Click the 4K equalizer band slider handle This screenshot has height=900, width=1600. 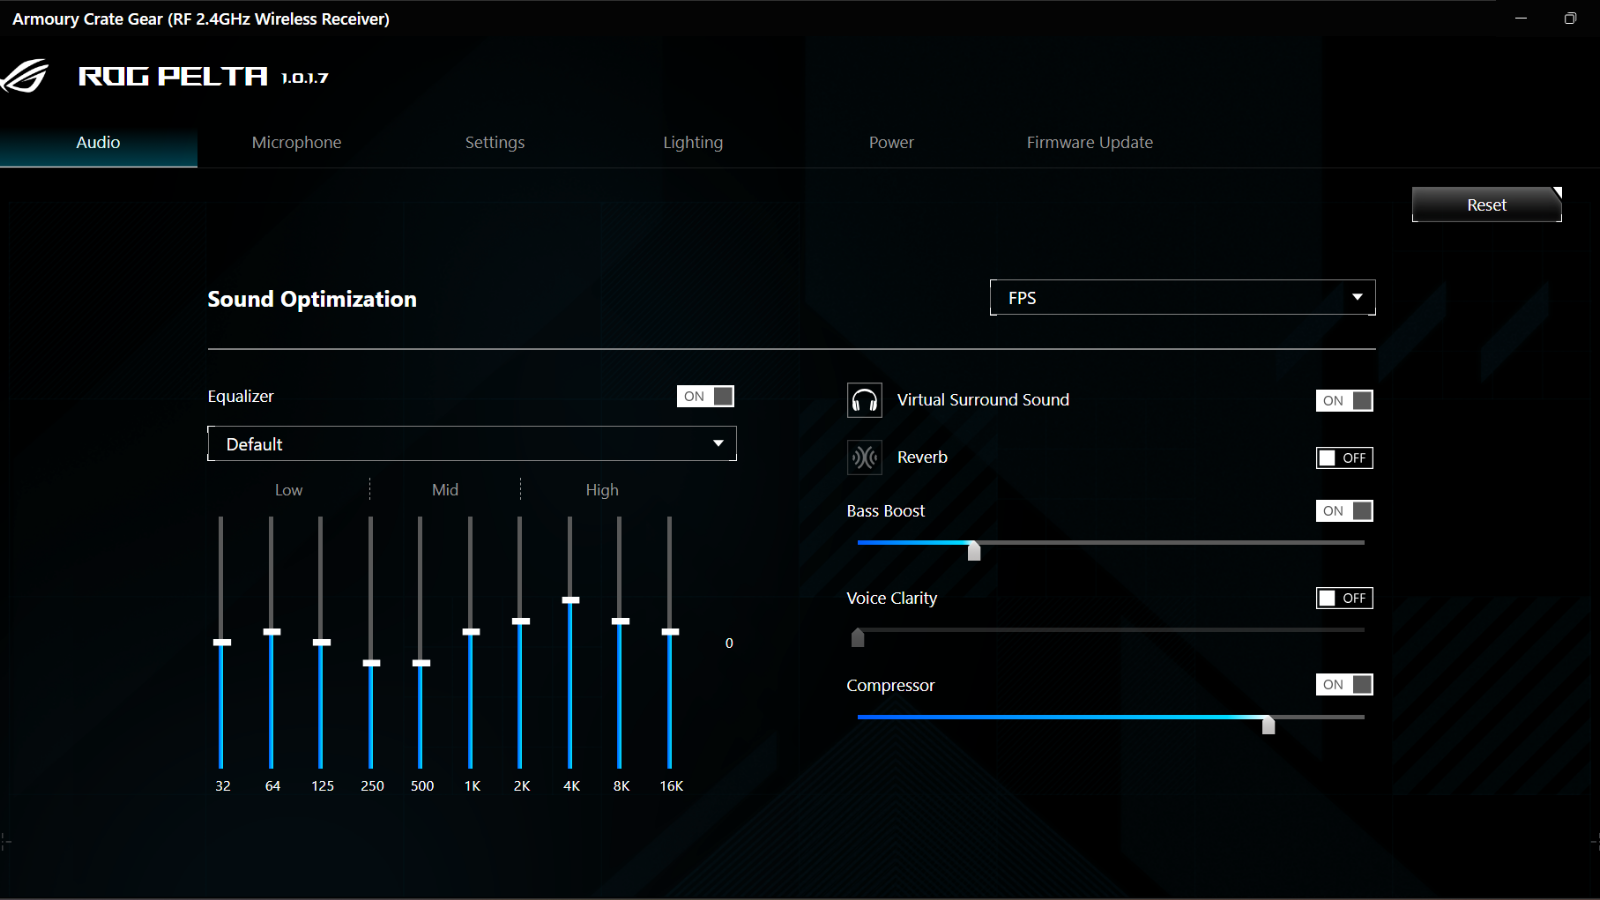570,600
